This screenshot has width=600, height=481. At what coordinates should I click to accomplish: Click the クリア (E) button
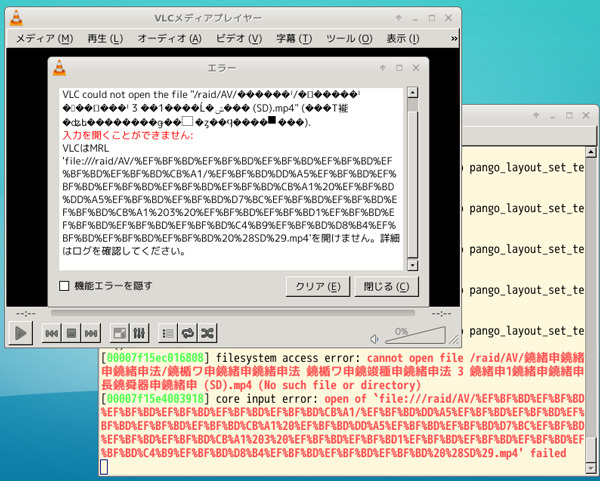click(318, 287)
